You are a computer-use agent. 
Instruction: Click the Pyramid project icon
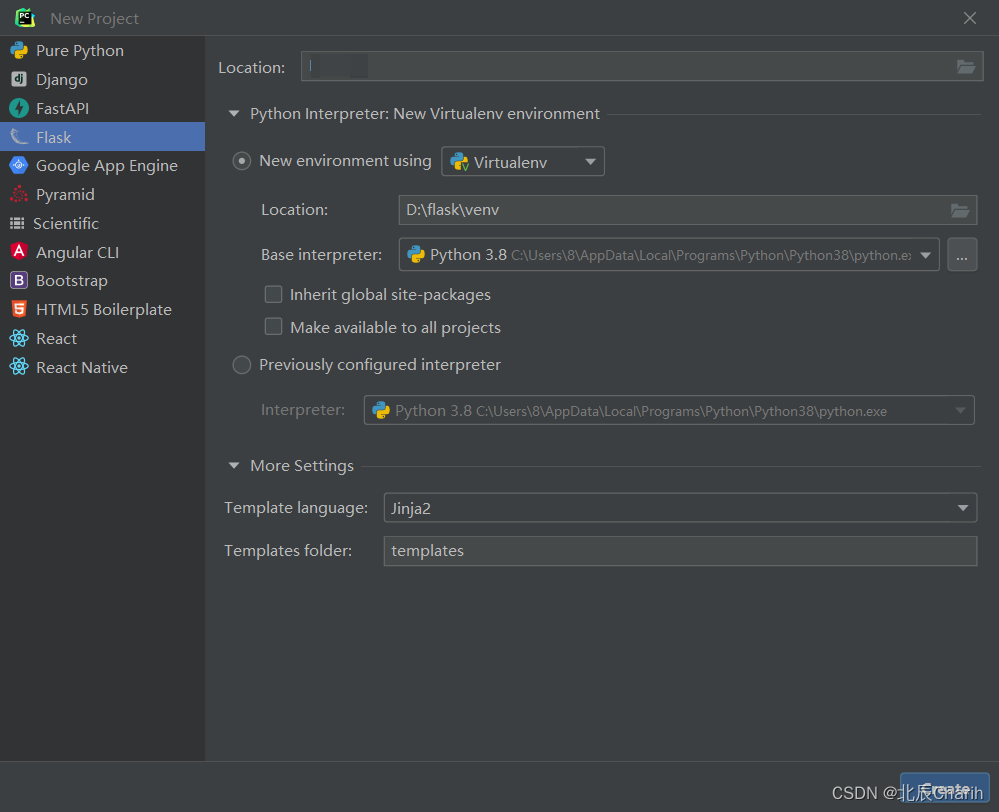[19, 194]
